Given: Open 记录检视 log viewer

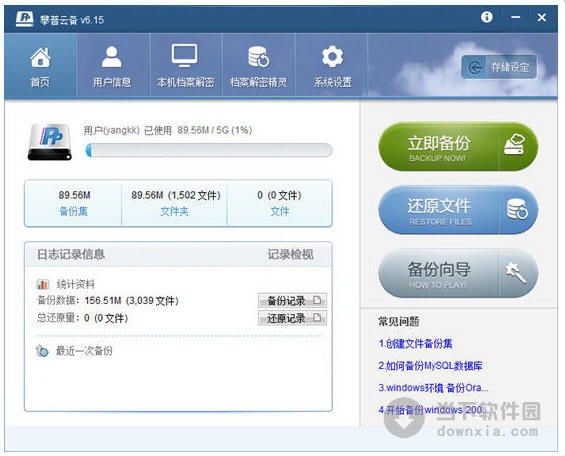Looking at the screenshot, I should tap(290, 254).
